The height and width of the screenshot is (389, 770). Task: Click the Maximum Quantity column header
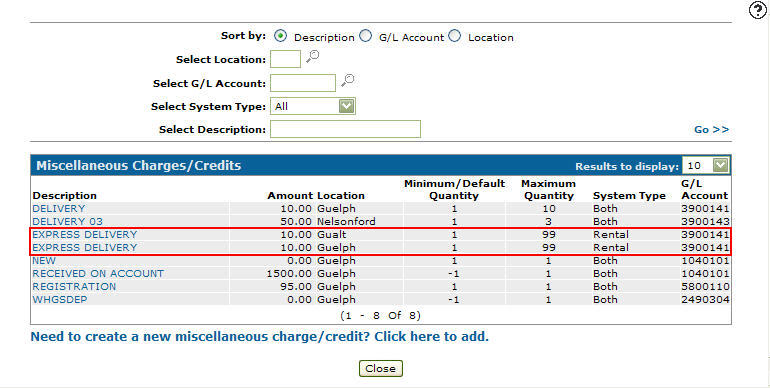tap(549, 190)
